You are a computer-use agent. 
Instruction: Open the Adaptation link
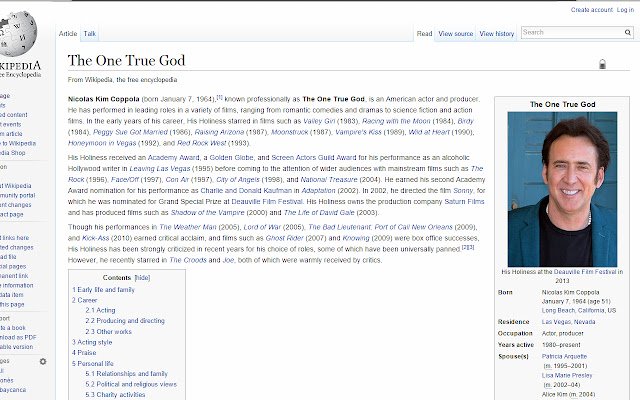318,191
